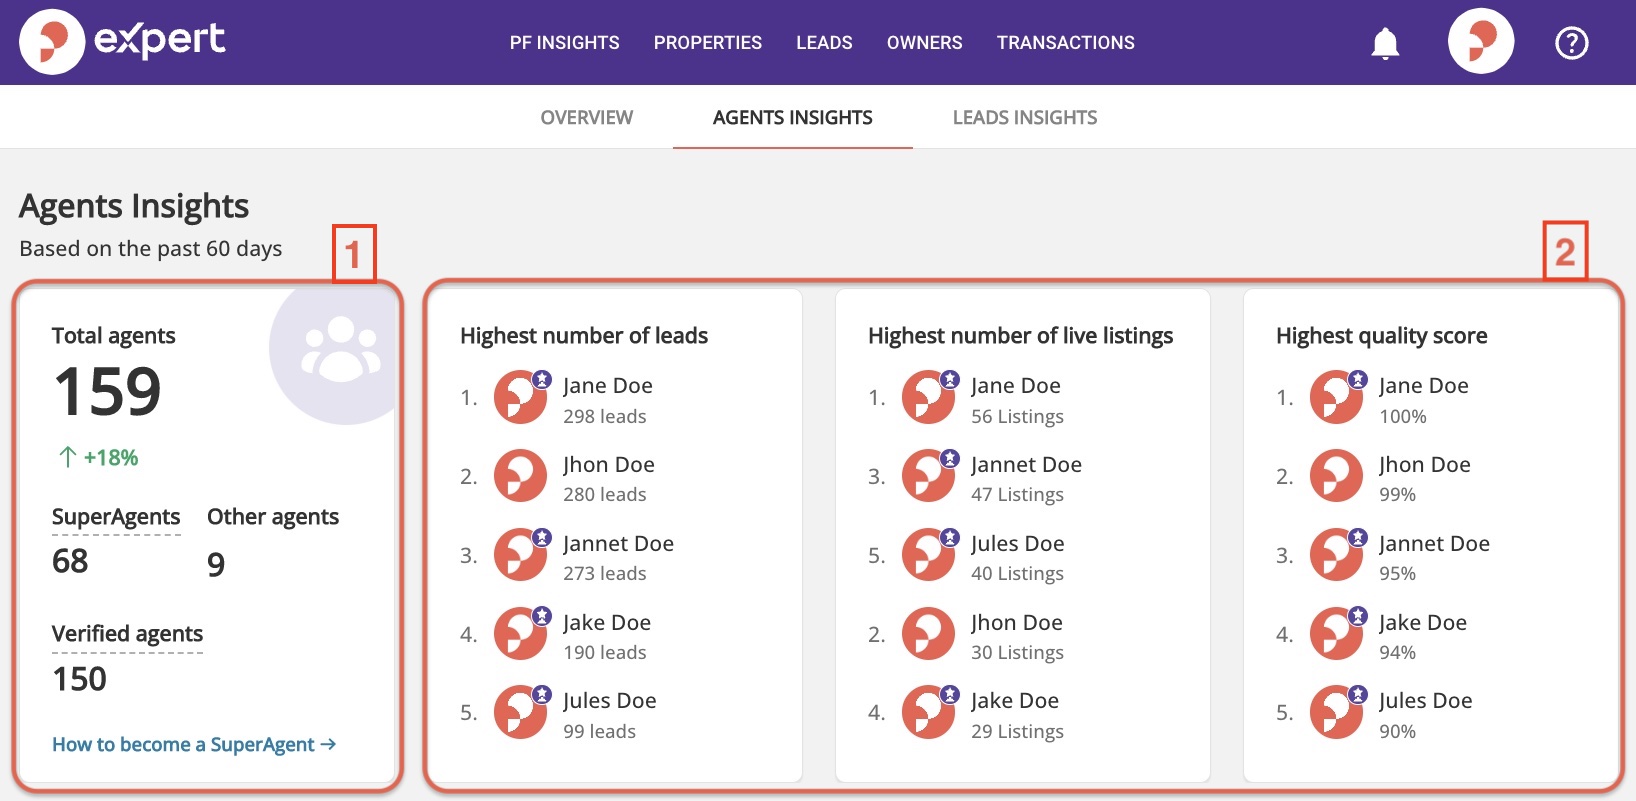Switch to the Overview tab
Image resolution: width=1636 pixels, height=801 pixels.
586,118
